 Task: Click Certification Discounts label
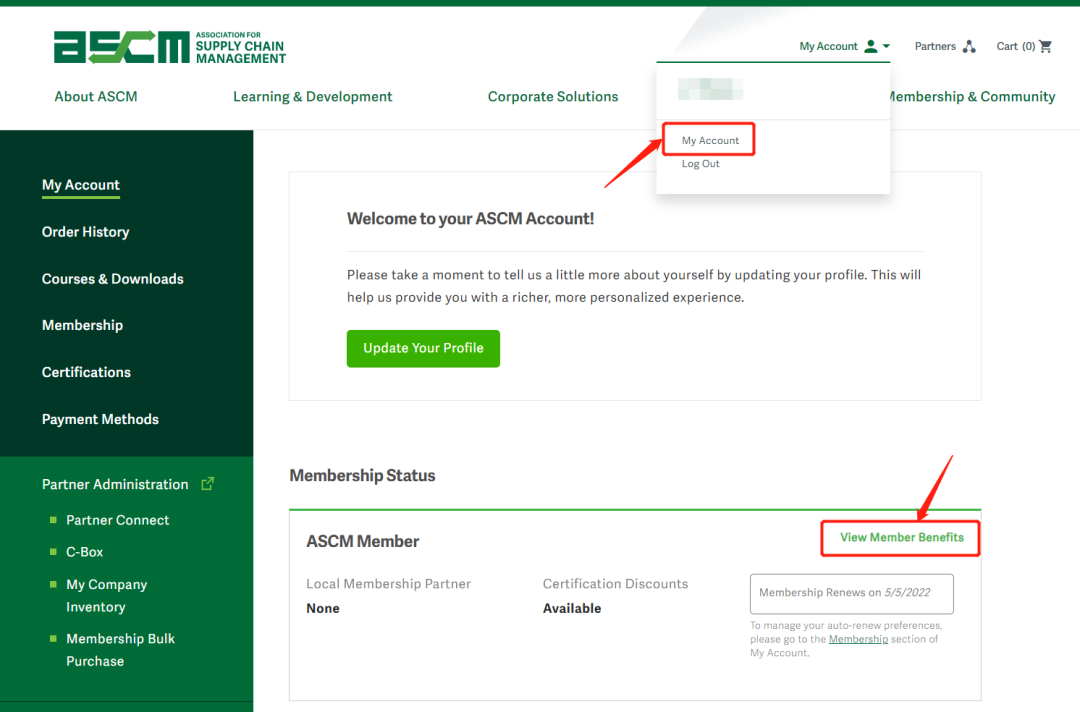(615, 584)
